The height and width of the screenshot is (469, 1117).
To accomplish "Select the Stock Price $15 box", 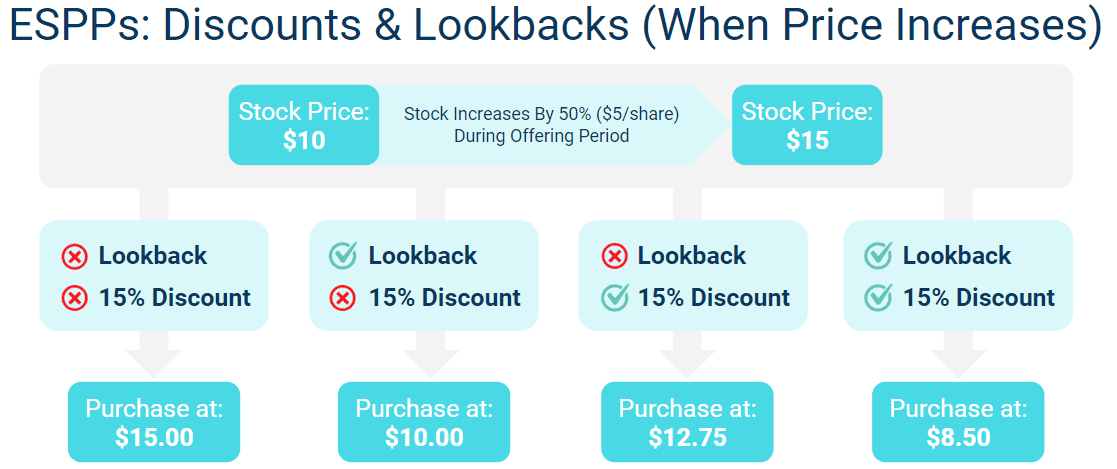I will (x=807, y=125).
